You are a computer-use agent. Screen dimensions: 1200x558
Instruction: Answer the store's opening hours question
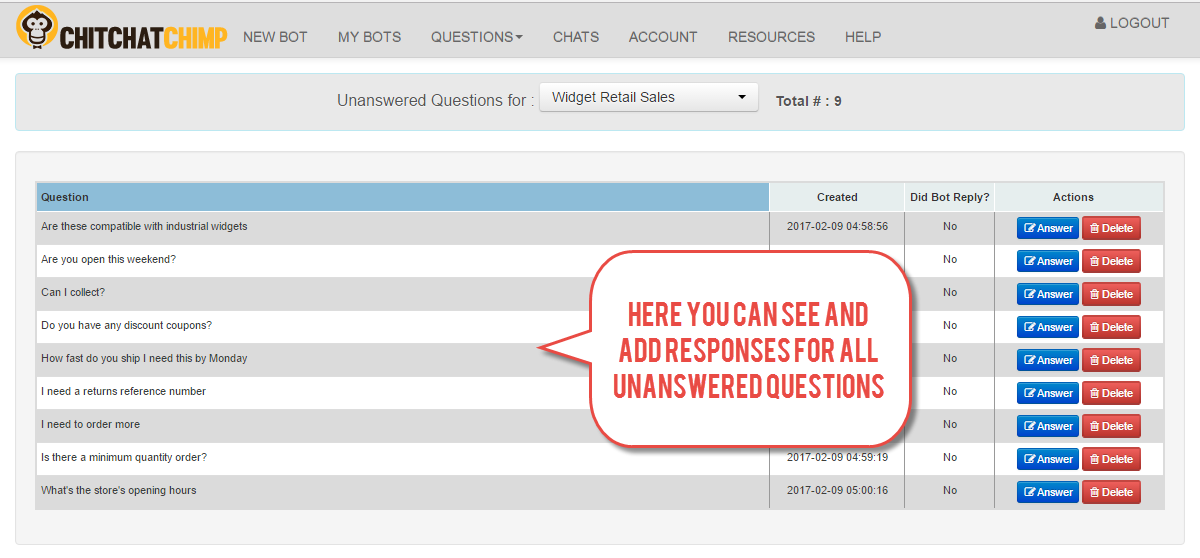point(1048,492)
